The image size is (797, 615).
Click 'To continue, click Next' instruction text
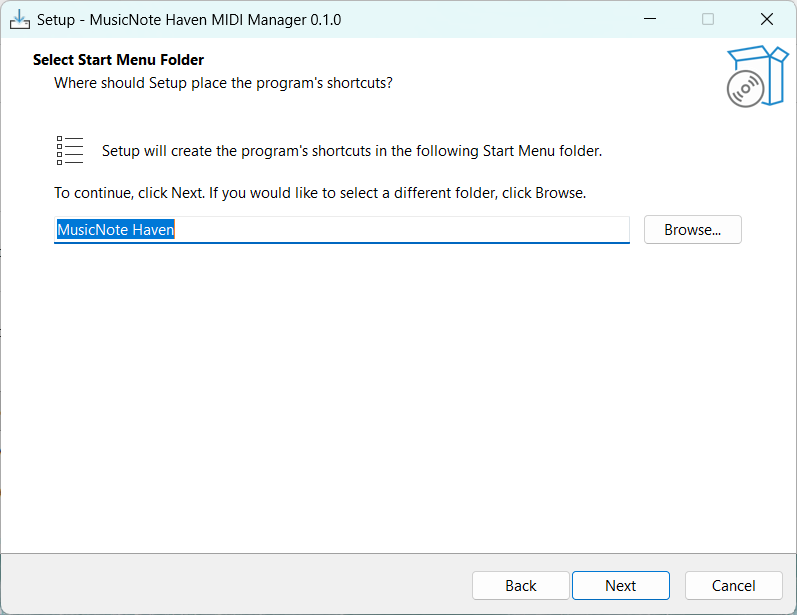(320, 193)
